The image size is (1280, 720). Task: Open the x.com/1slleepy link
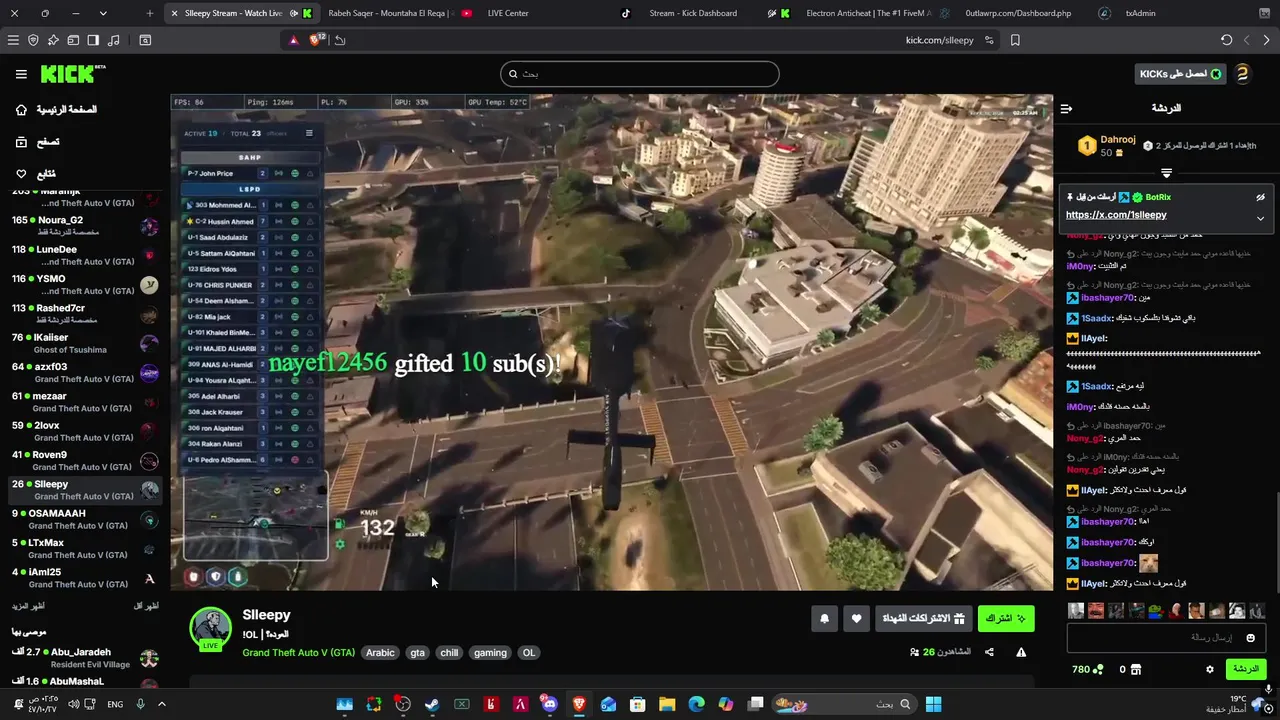(1116, 215)
